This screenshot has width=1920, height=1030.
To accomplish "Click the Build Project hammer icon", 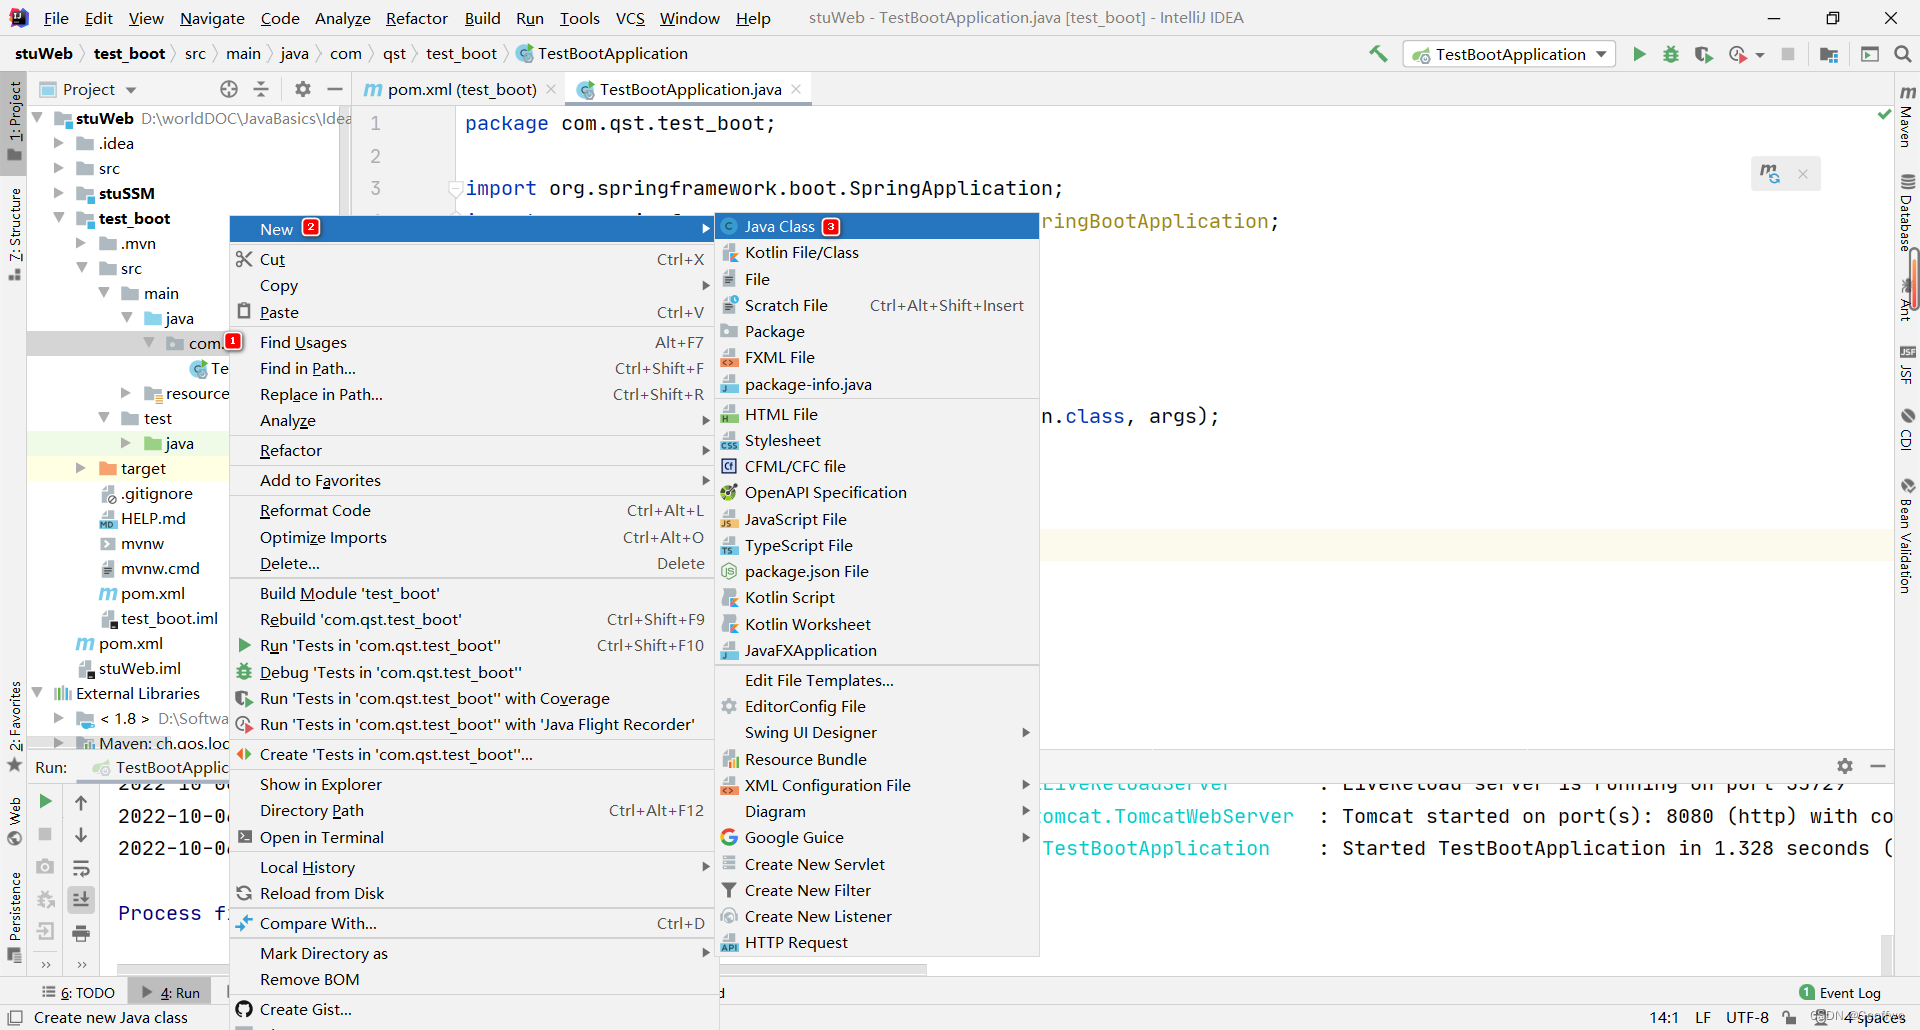I will 1378,54.
